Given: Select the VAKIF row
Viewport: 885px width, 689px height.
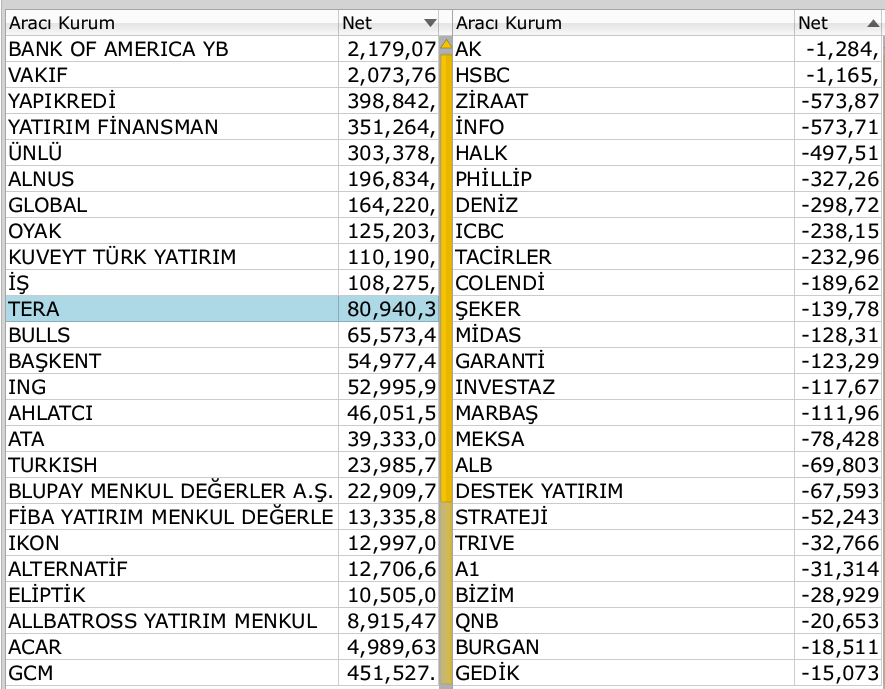Looking at the screenshot, I should click(x=222, y=75).
